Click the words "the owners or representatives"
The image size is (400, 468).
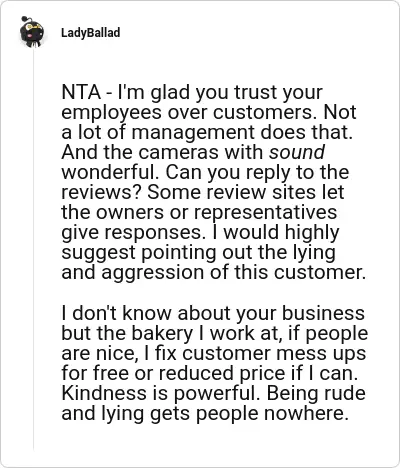coord(199,212)
